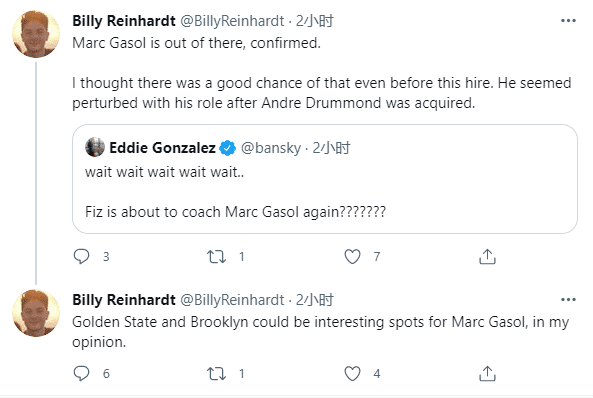Open more options menu on second tweet
This screenshot has height=398, width=593.
tap(568, 300)
